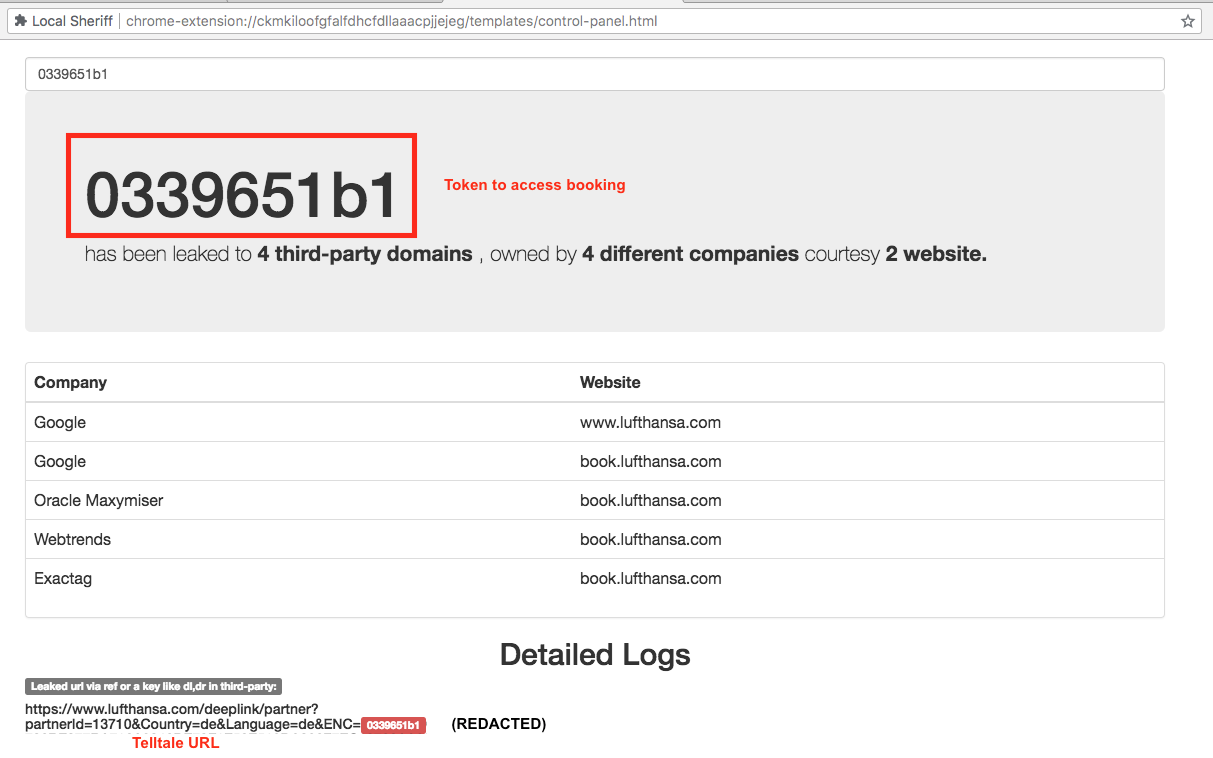Click the www.lufthansa.com website cell

click(650, 422)
